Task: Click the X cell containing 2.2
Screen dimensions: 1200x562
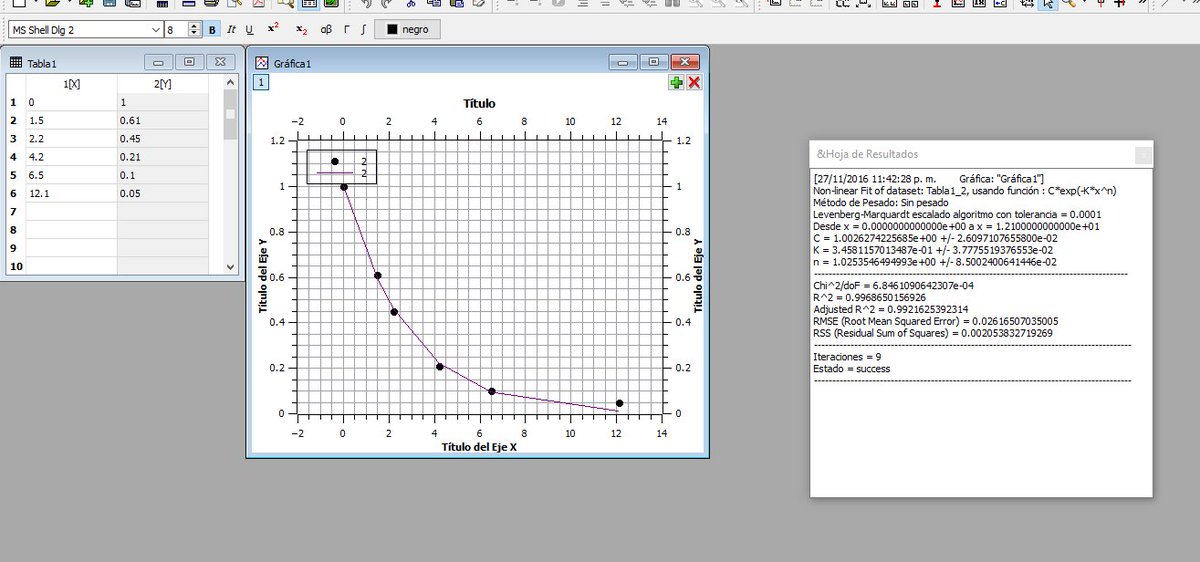Action: pyautogui.click(x=71, y=139)
